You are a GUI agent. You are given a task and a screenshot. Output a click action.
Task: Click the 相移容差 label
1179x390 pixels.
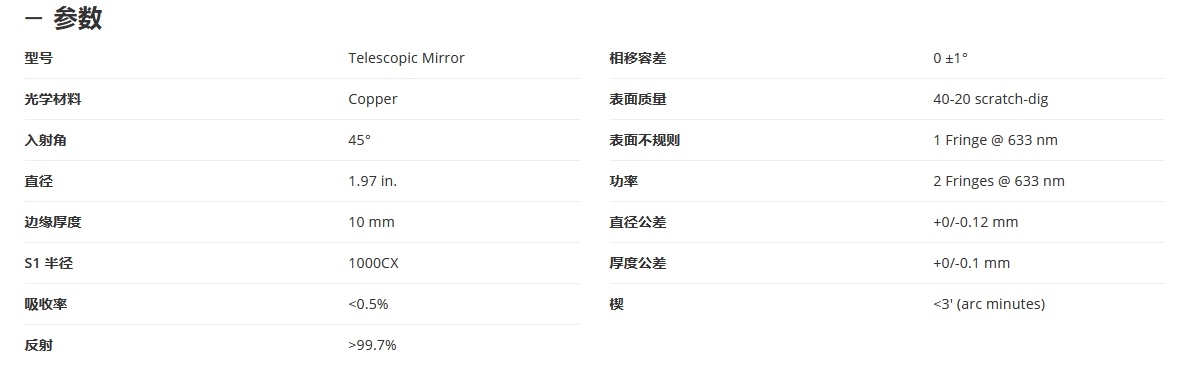[638, 58]
